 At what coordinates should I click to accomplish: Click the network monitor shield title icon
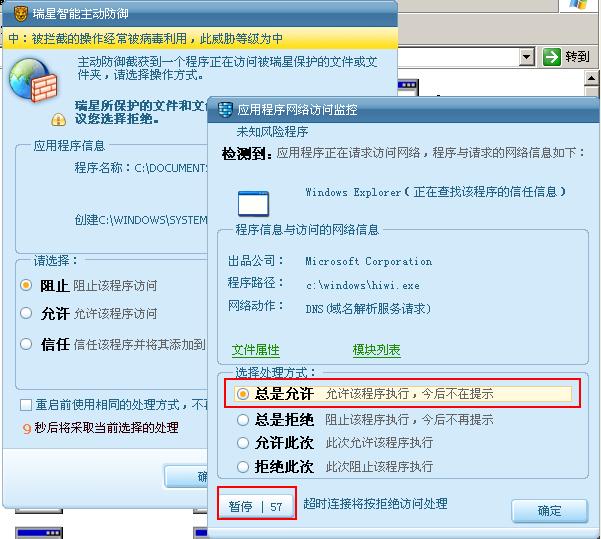tap(225, 110)
